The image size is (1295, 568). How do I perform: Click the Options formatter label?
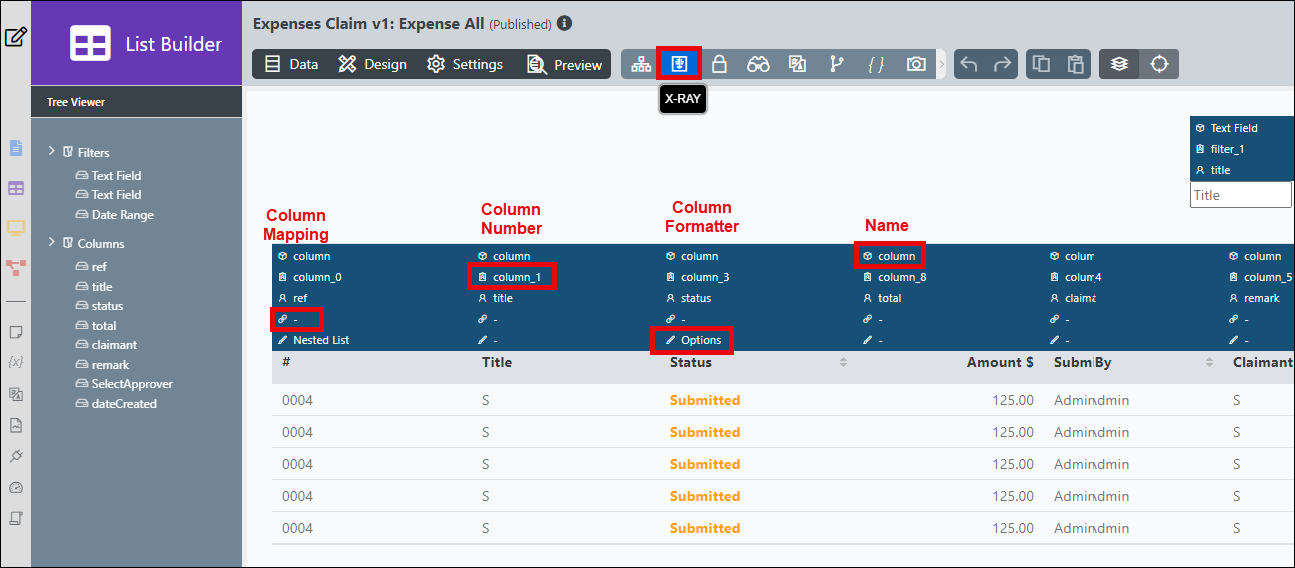click(701, 340)
